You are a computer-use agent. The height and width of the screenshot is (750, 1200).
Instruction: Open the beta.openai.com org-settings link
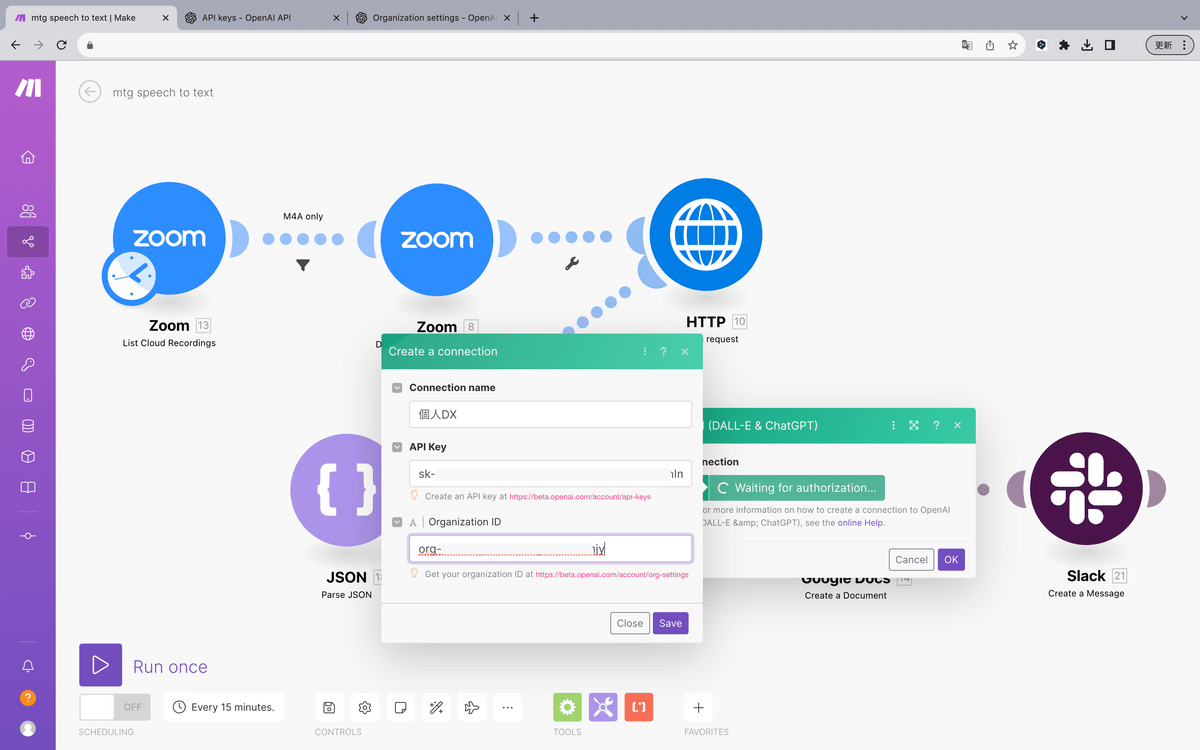[612, 575]
